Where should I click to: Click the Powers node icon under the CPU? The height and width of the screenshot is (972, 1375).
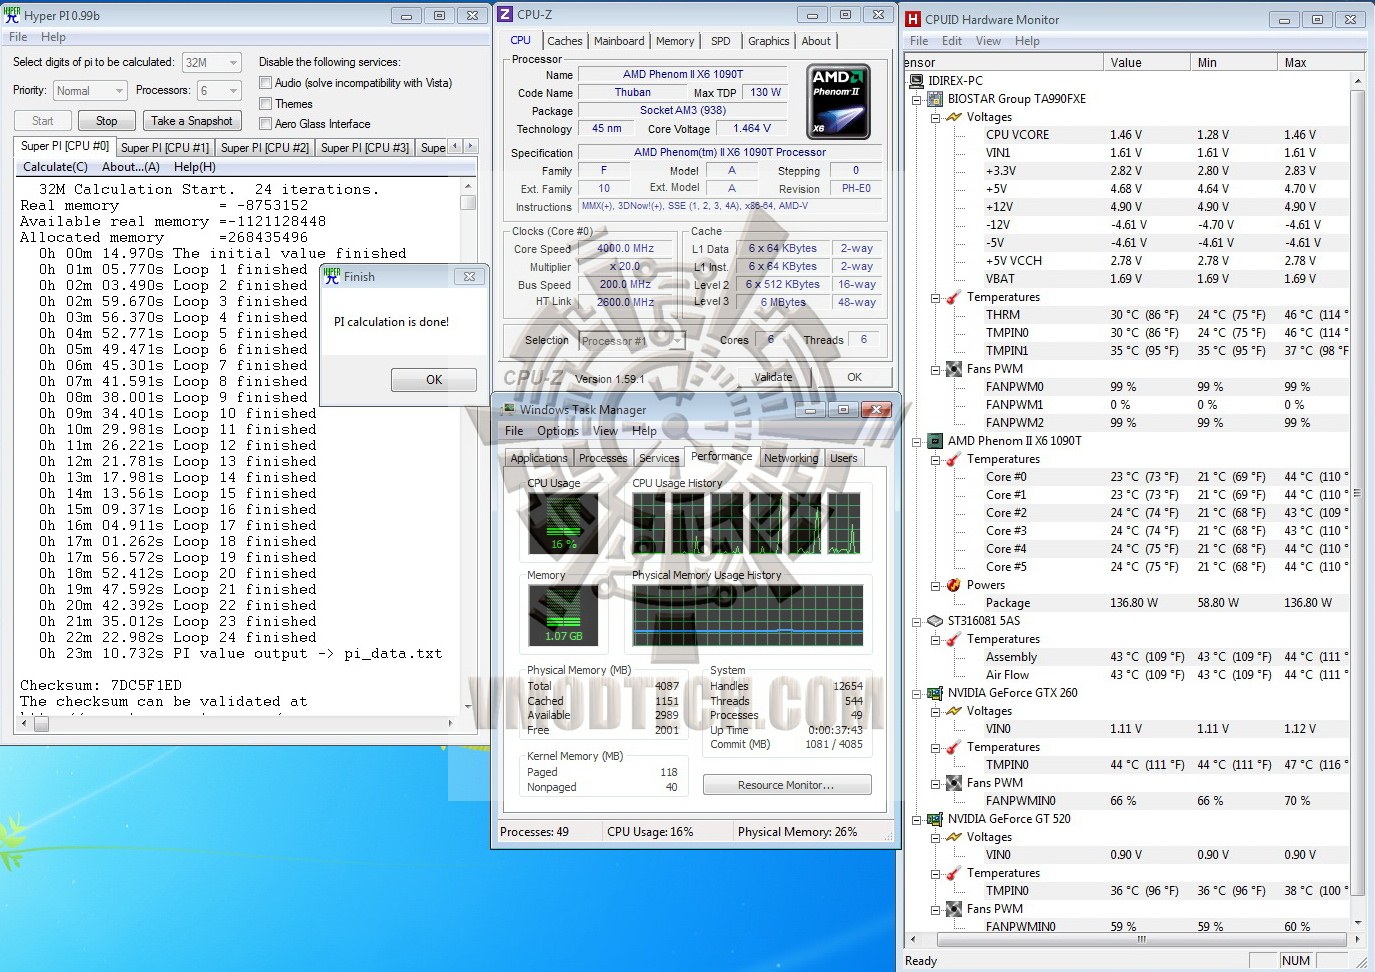pos(954,585)
